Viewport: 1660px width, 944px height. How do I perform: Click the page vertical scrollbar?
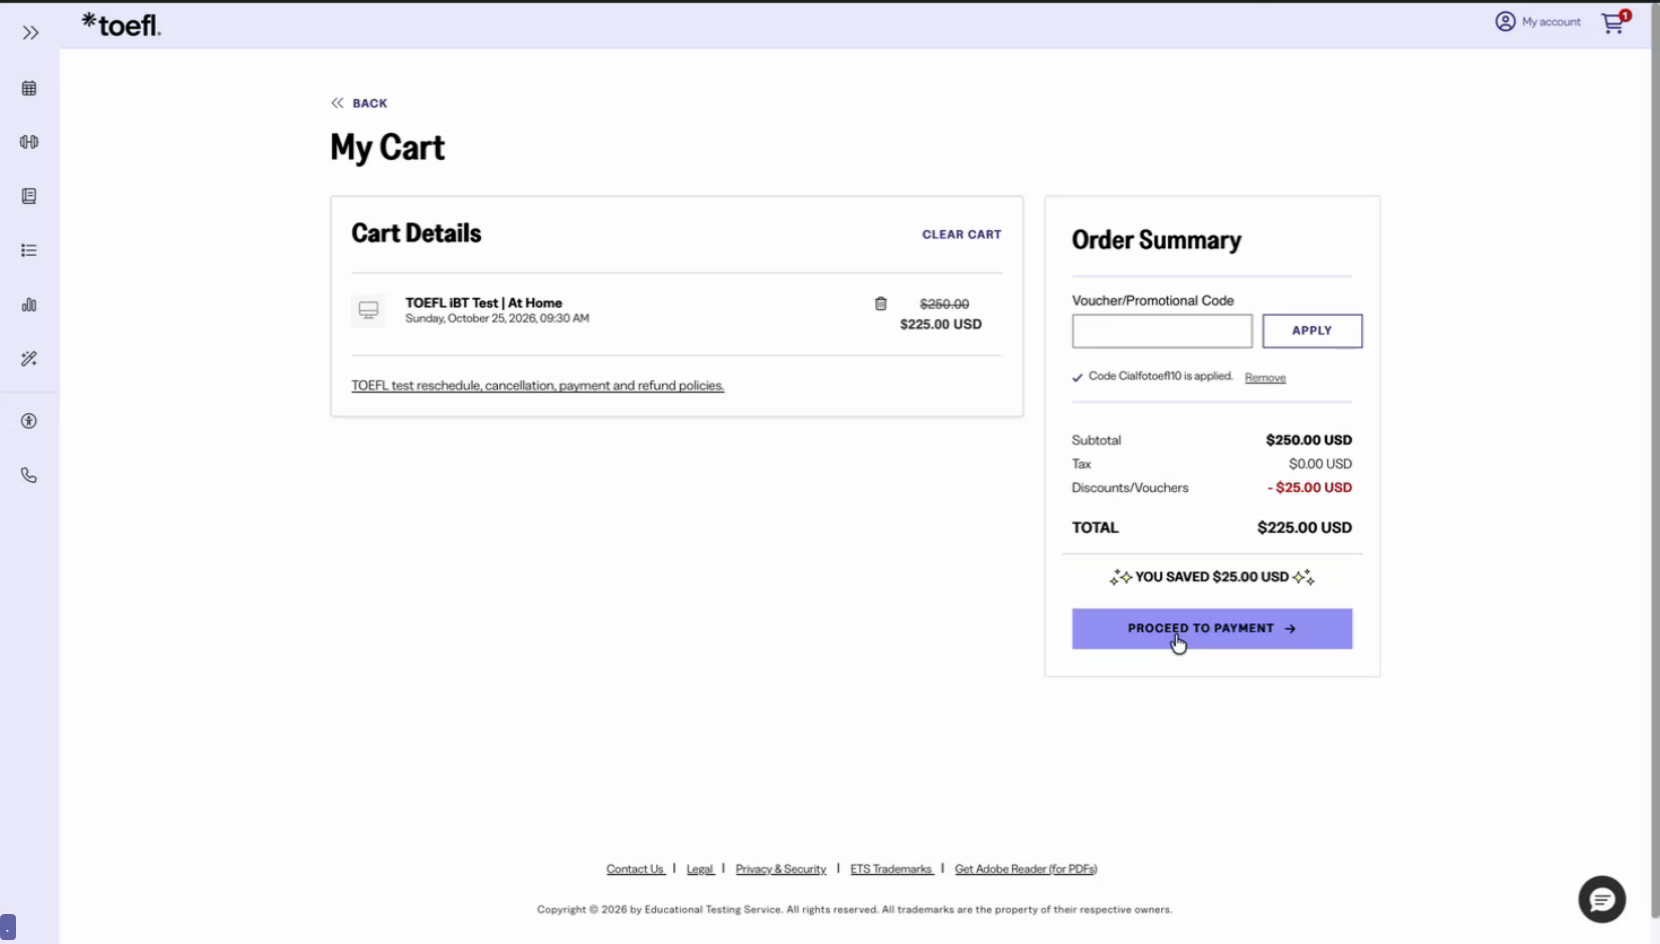coord(1655,460)
